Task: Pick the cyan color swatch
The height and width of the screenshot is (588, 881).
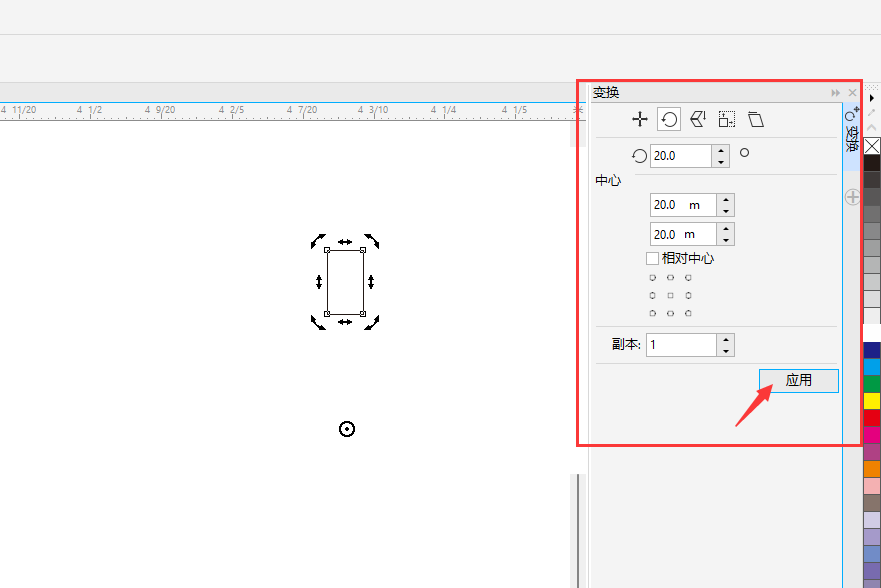Action: [872, 367]
